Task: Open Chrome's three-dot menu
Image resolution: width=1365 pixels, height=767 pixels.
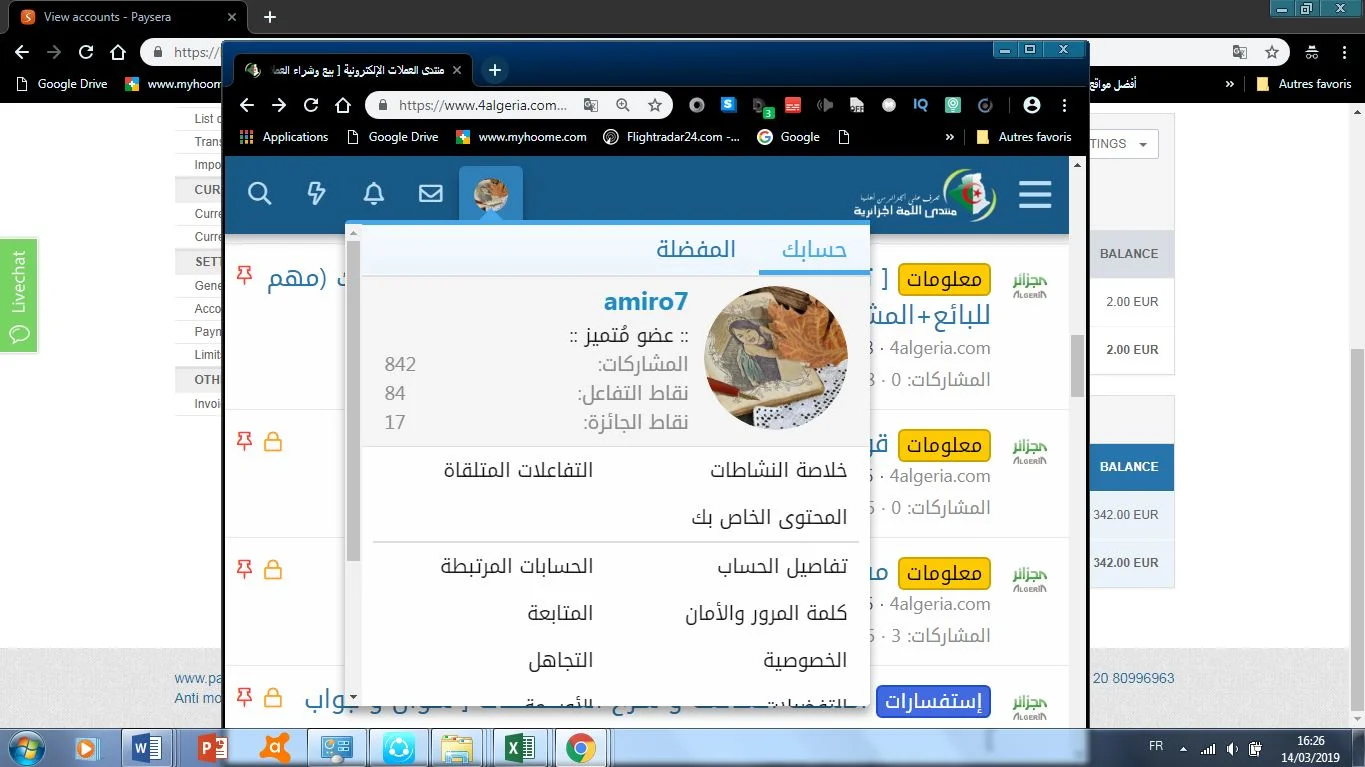Action: [1064, 105]
